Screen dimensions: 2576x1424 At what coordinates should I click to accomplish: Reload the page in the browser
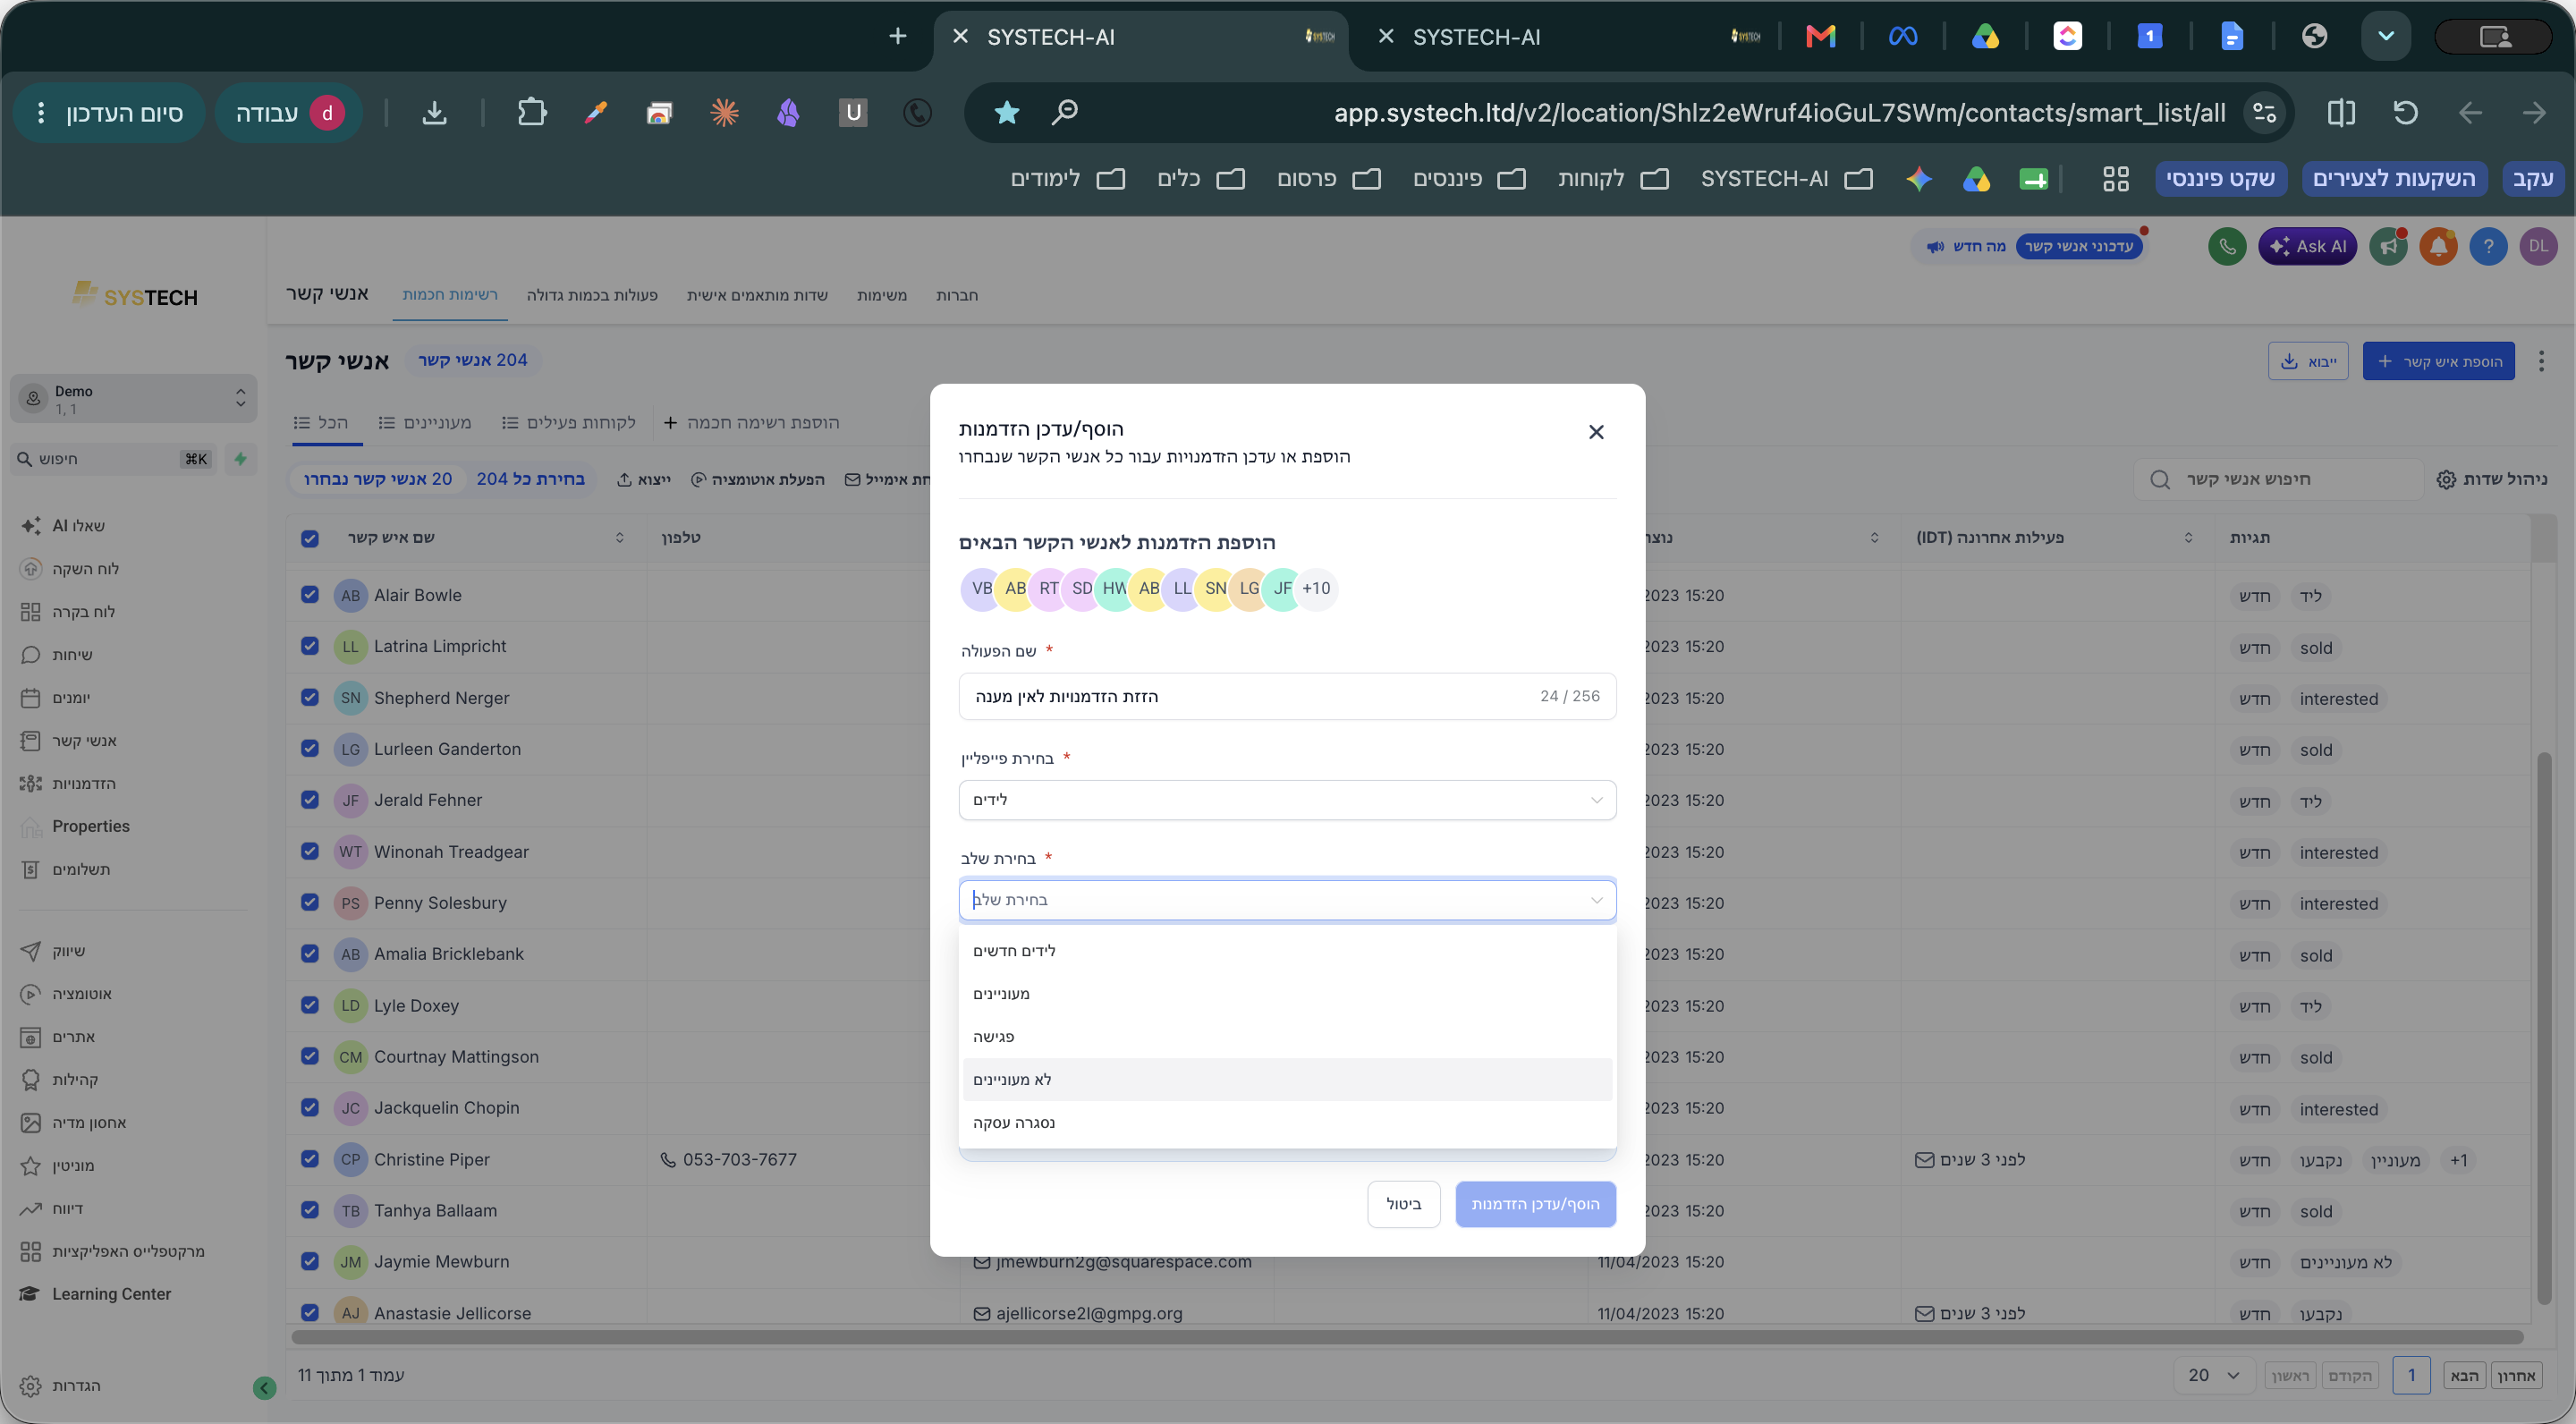(2405, 113)
